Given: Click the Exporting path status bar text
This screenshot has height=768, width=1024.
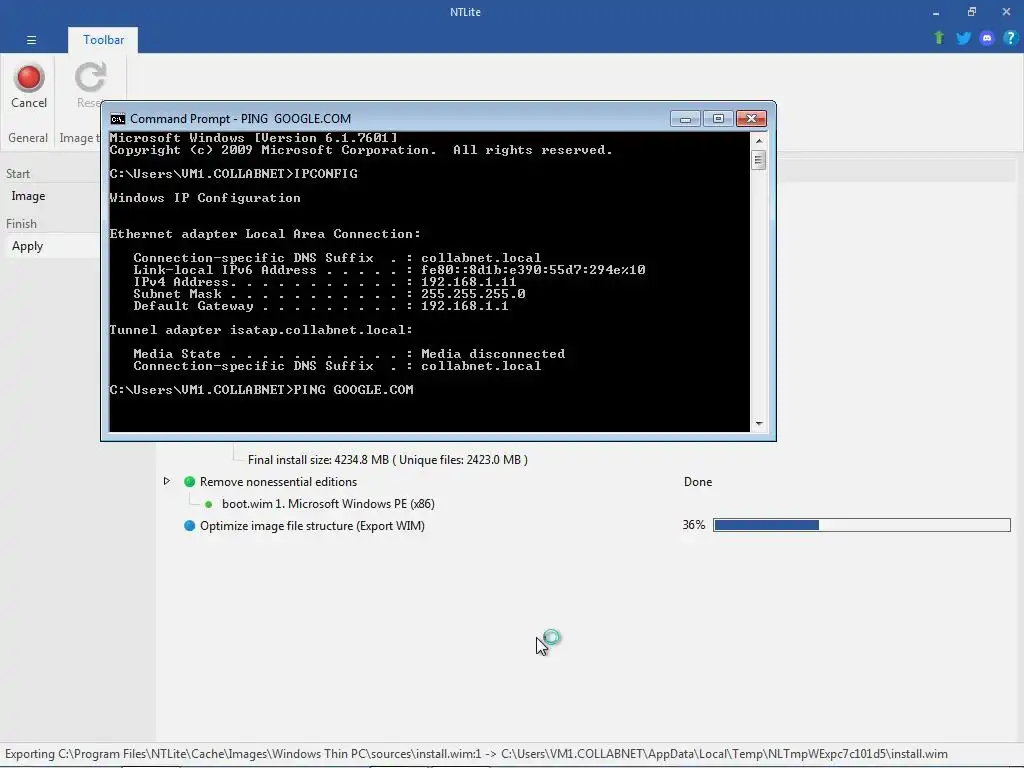Looking at the screenshot, I should (x=476, y=754).
